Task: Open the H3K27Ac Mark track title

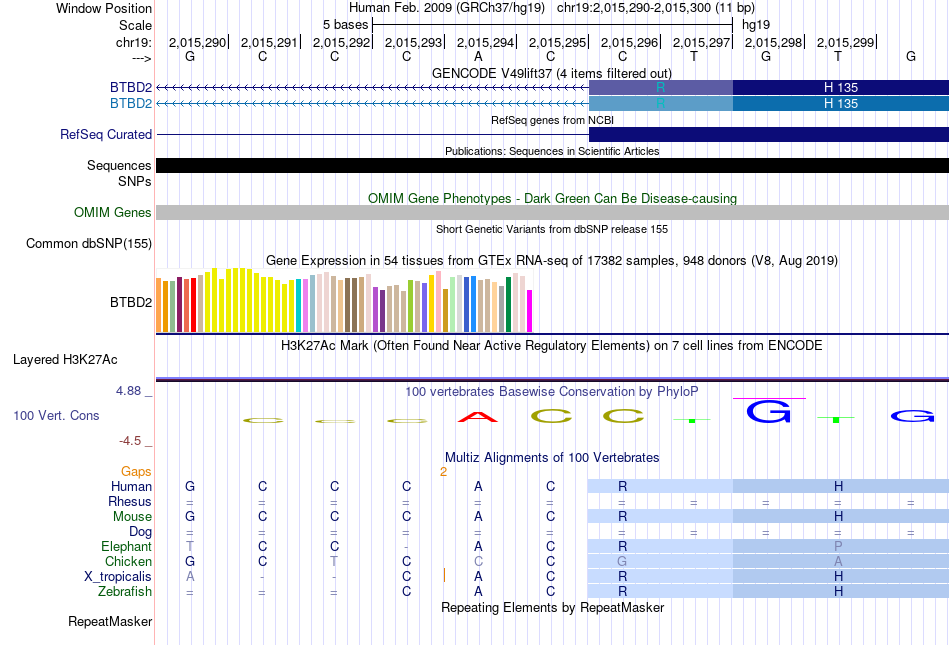Action: pos(552,346)
